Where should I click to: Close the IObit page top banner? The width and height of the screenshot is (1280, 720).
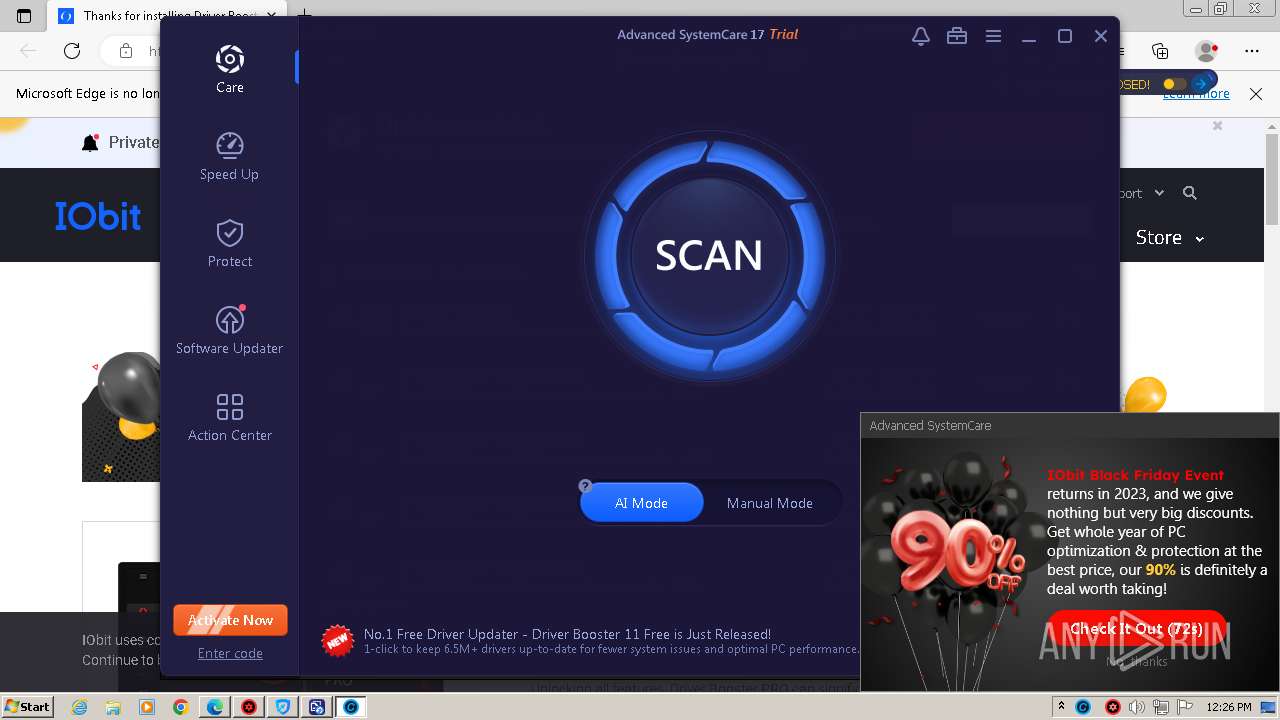click(x=1217, y=126)
